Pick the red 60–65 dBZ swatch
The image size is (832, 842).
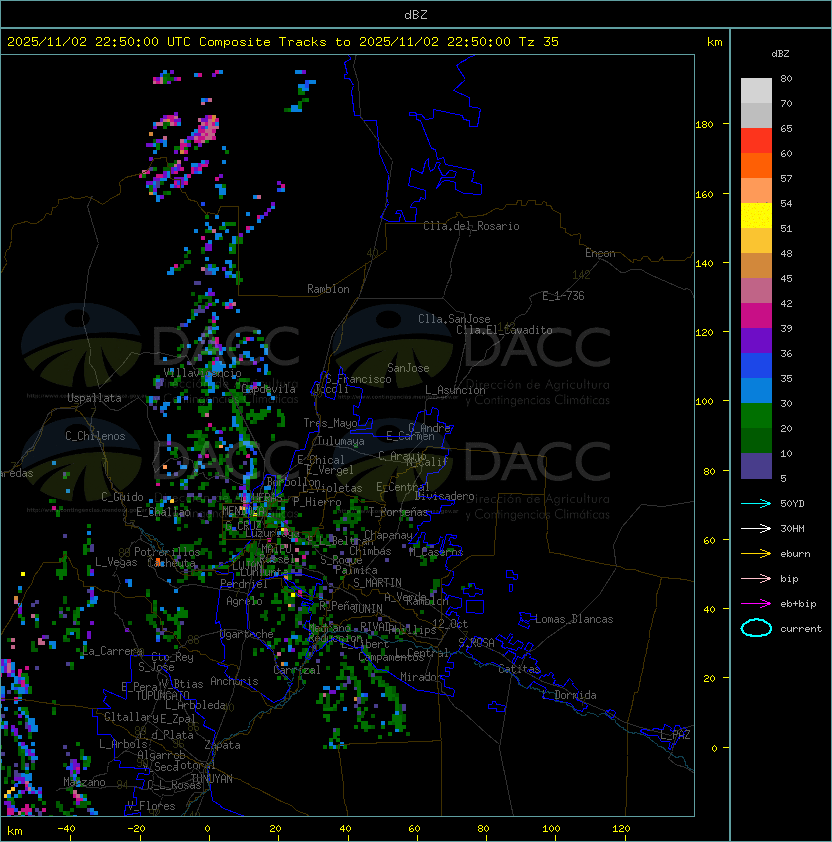click(756, 141)
